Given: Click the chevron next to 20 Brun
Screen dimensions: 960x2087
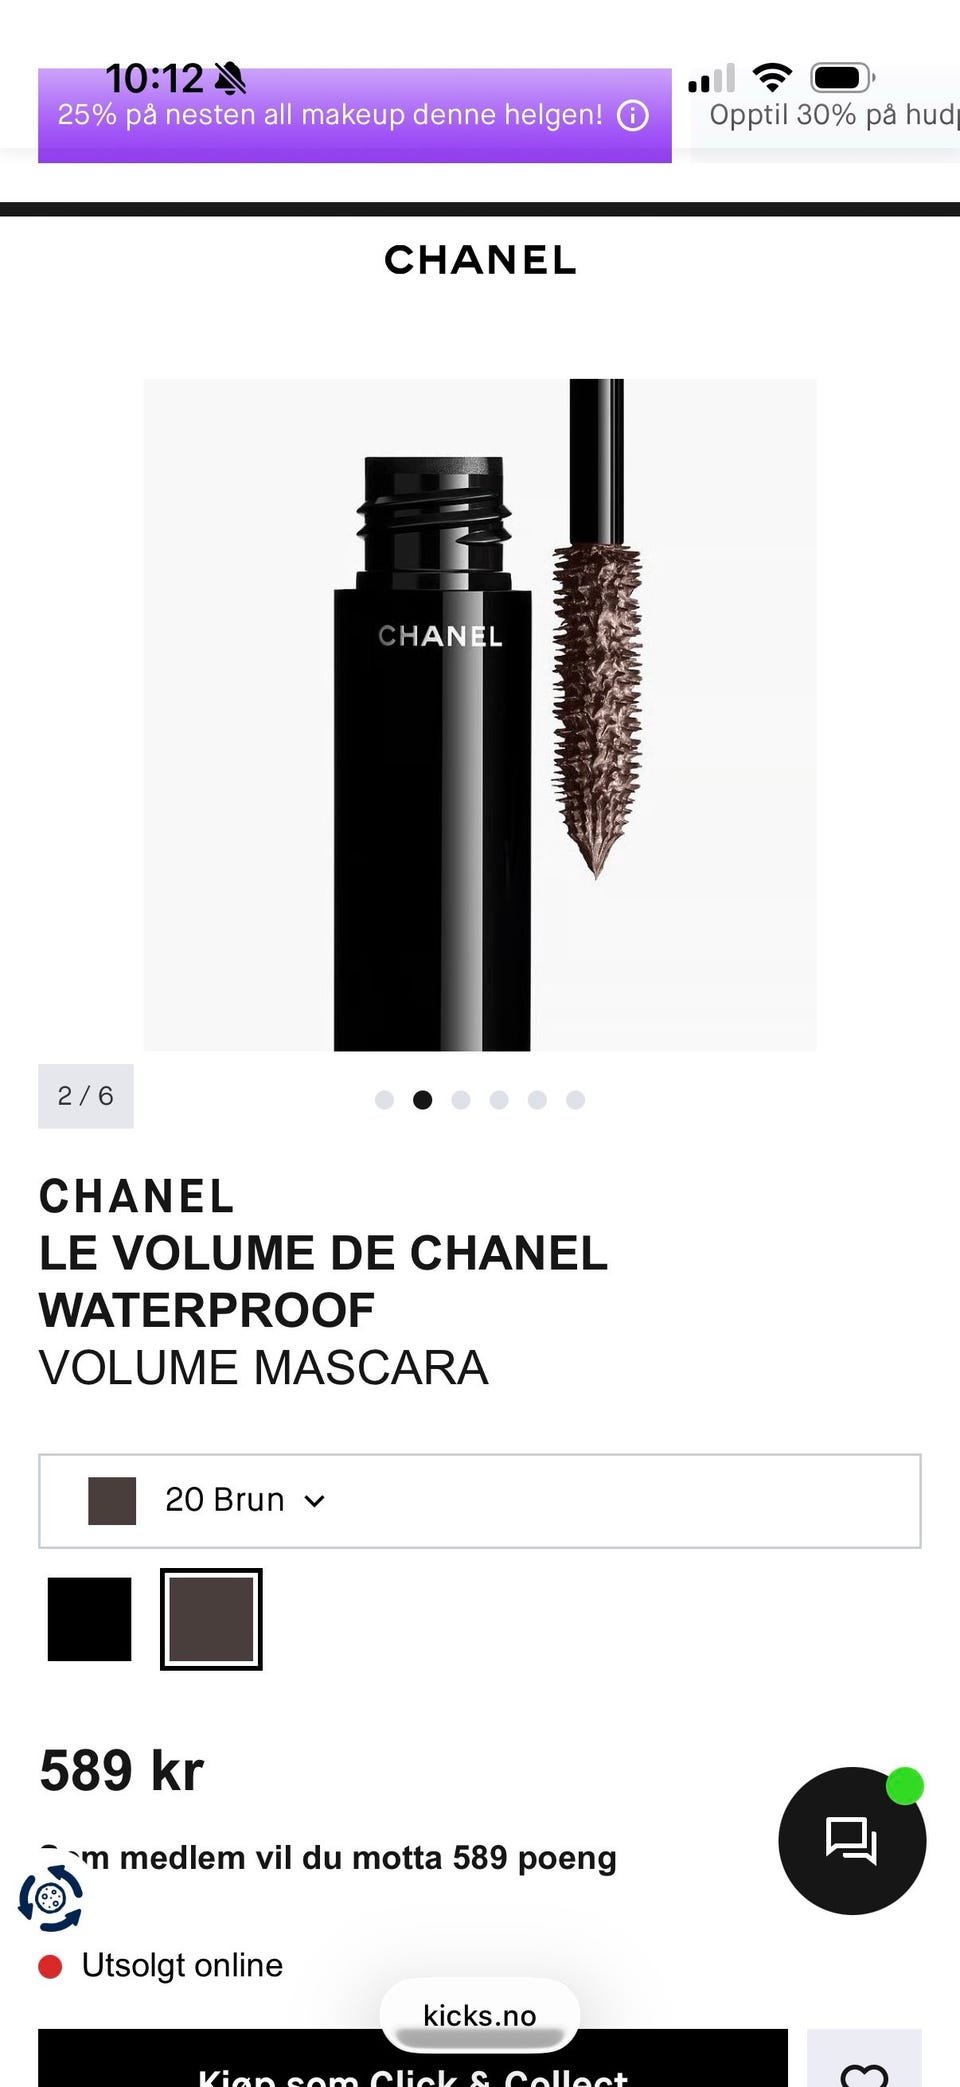Looking at the screenshot, I should tap(314, 1500).
